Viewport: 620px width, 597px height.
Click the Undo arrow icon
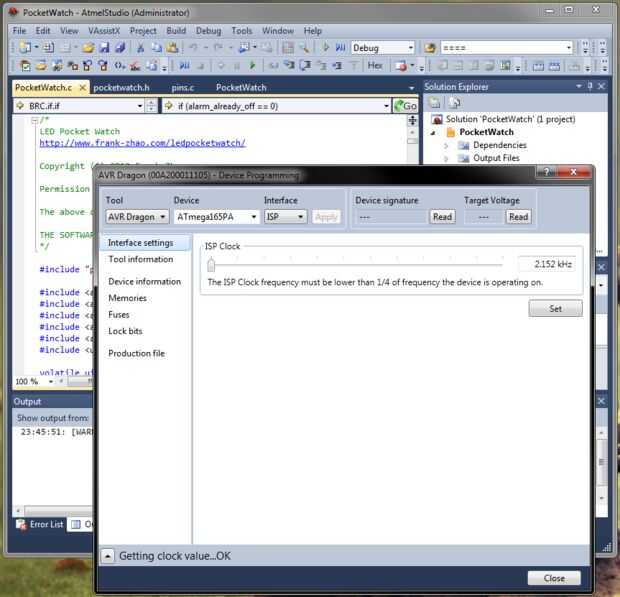(x=193, y=48)
